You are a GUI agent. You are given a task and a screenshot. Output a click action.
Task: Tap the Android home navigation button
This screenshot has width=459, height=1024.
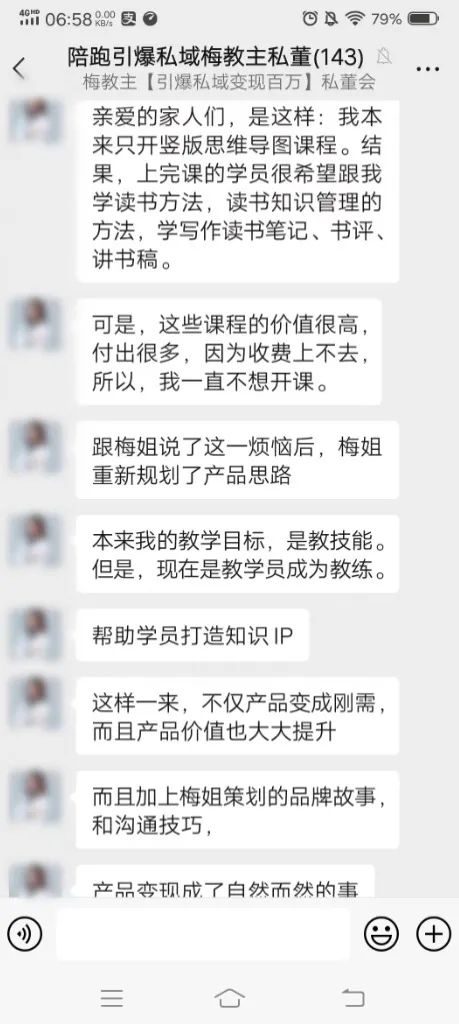[x=229, y=997]
